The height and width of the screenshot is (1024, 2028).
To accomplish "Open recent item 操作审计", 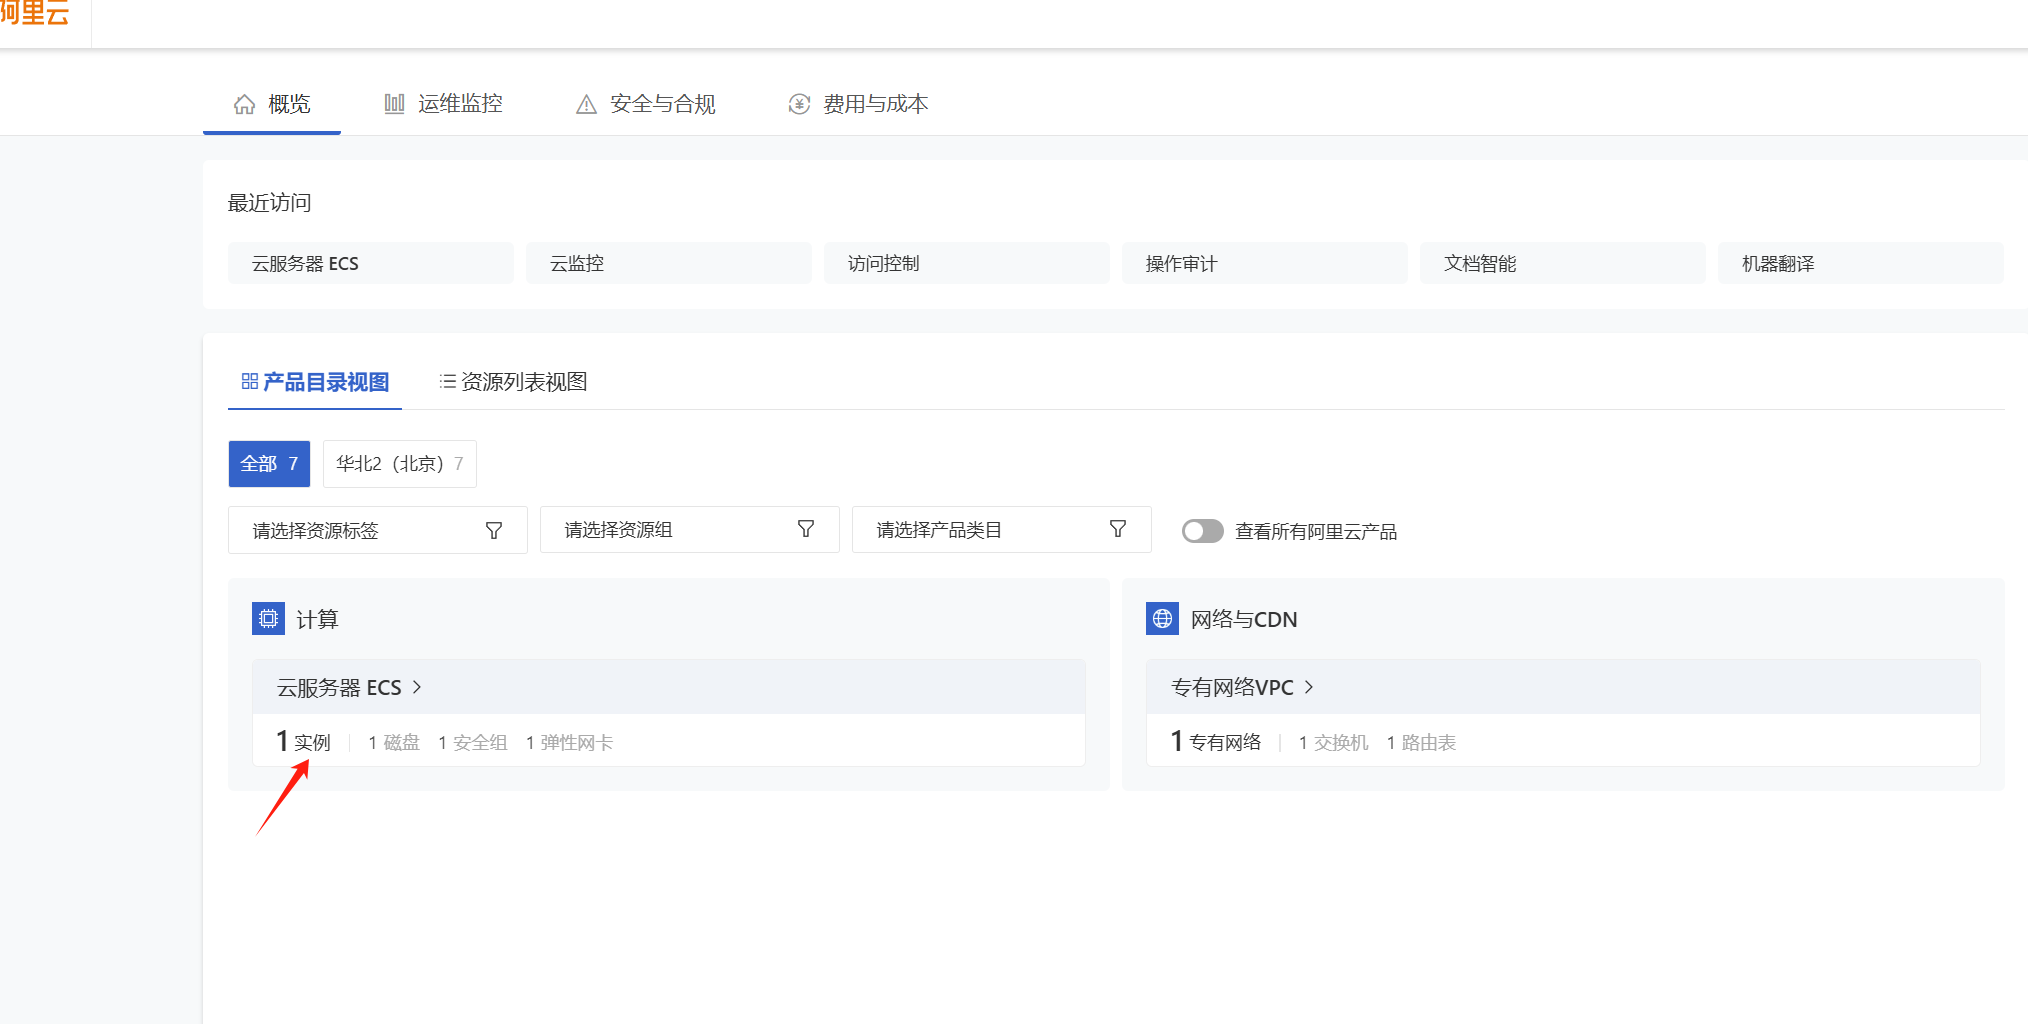I will point(1265,263).
